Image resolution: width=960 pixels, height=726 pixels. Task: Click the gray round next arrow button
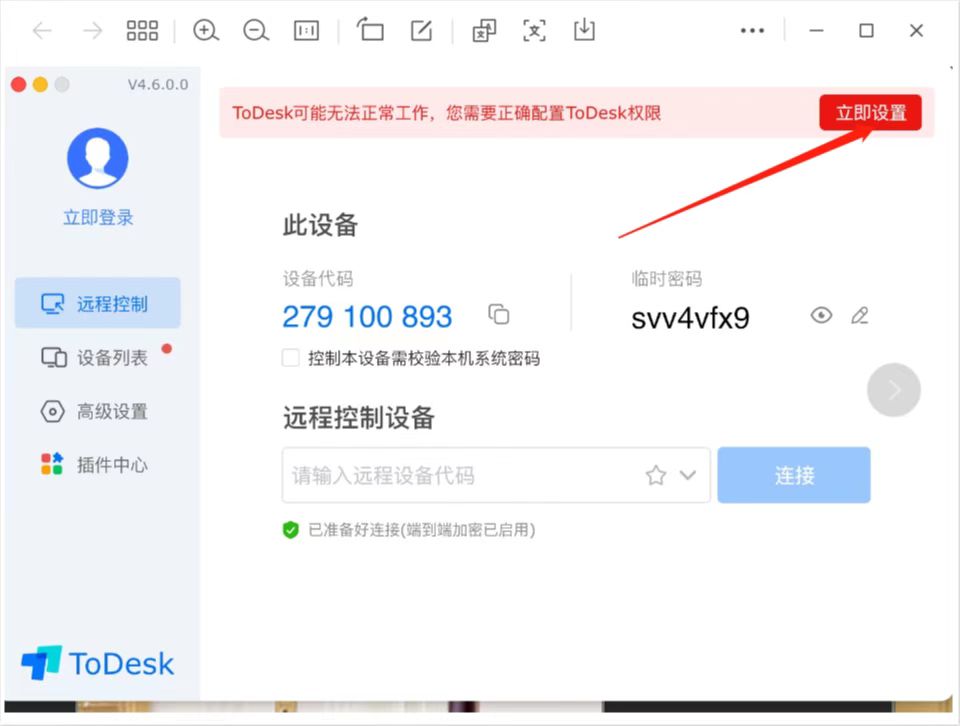click(x=894, y=390)
